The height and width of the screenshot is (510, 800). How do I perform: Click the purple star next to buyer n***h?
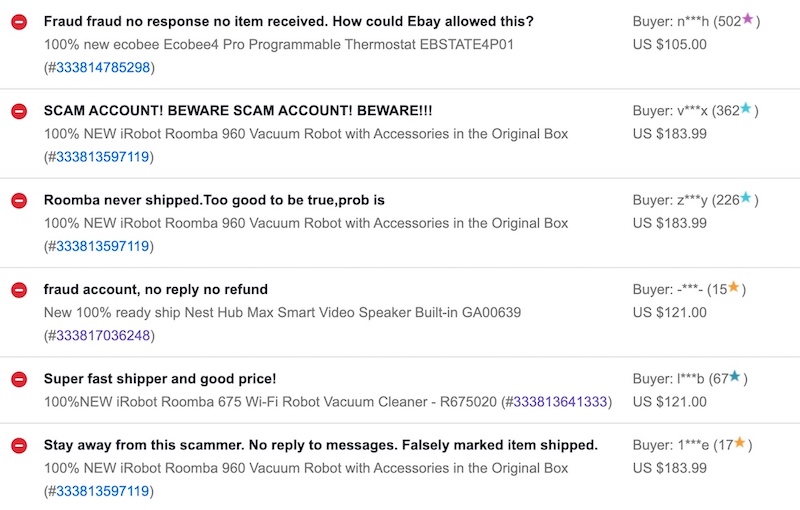746,19
